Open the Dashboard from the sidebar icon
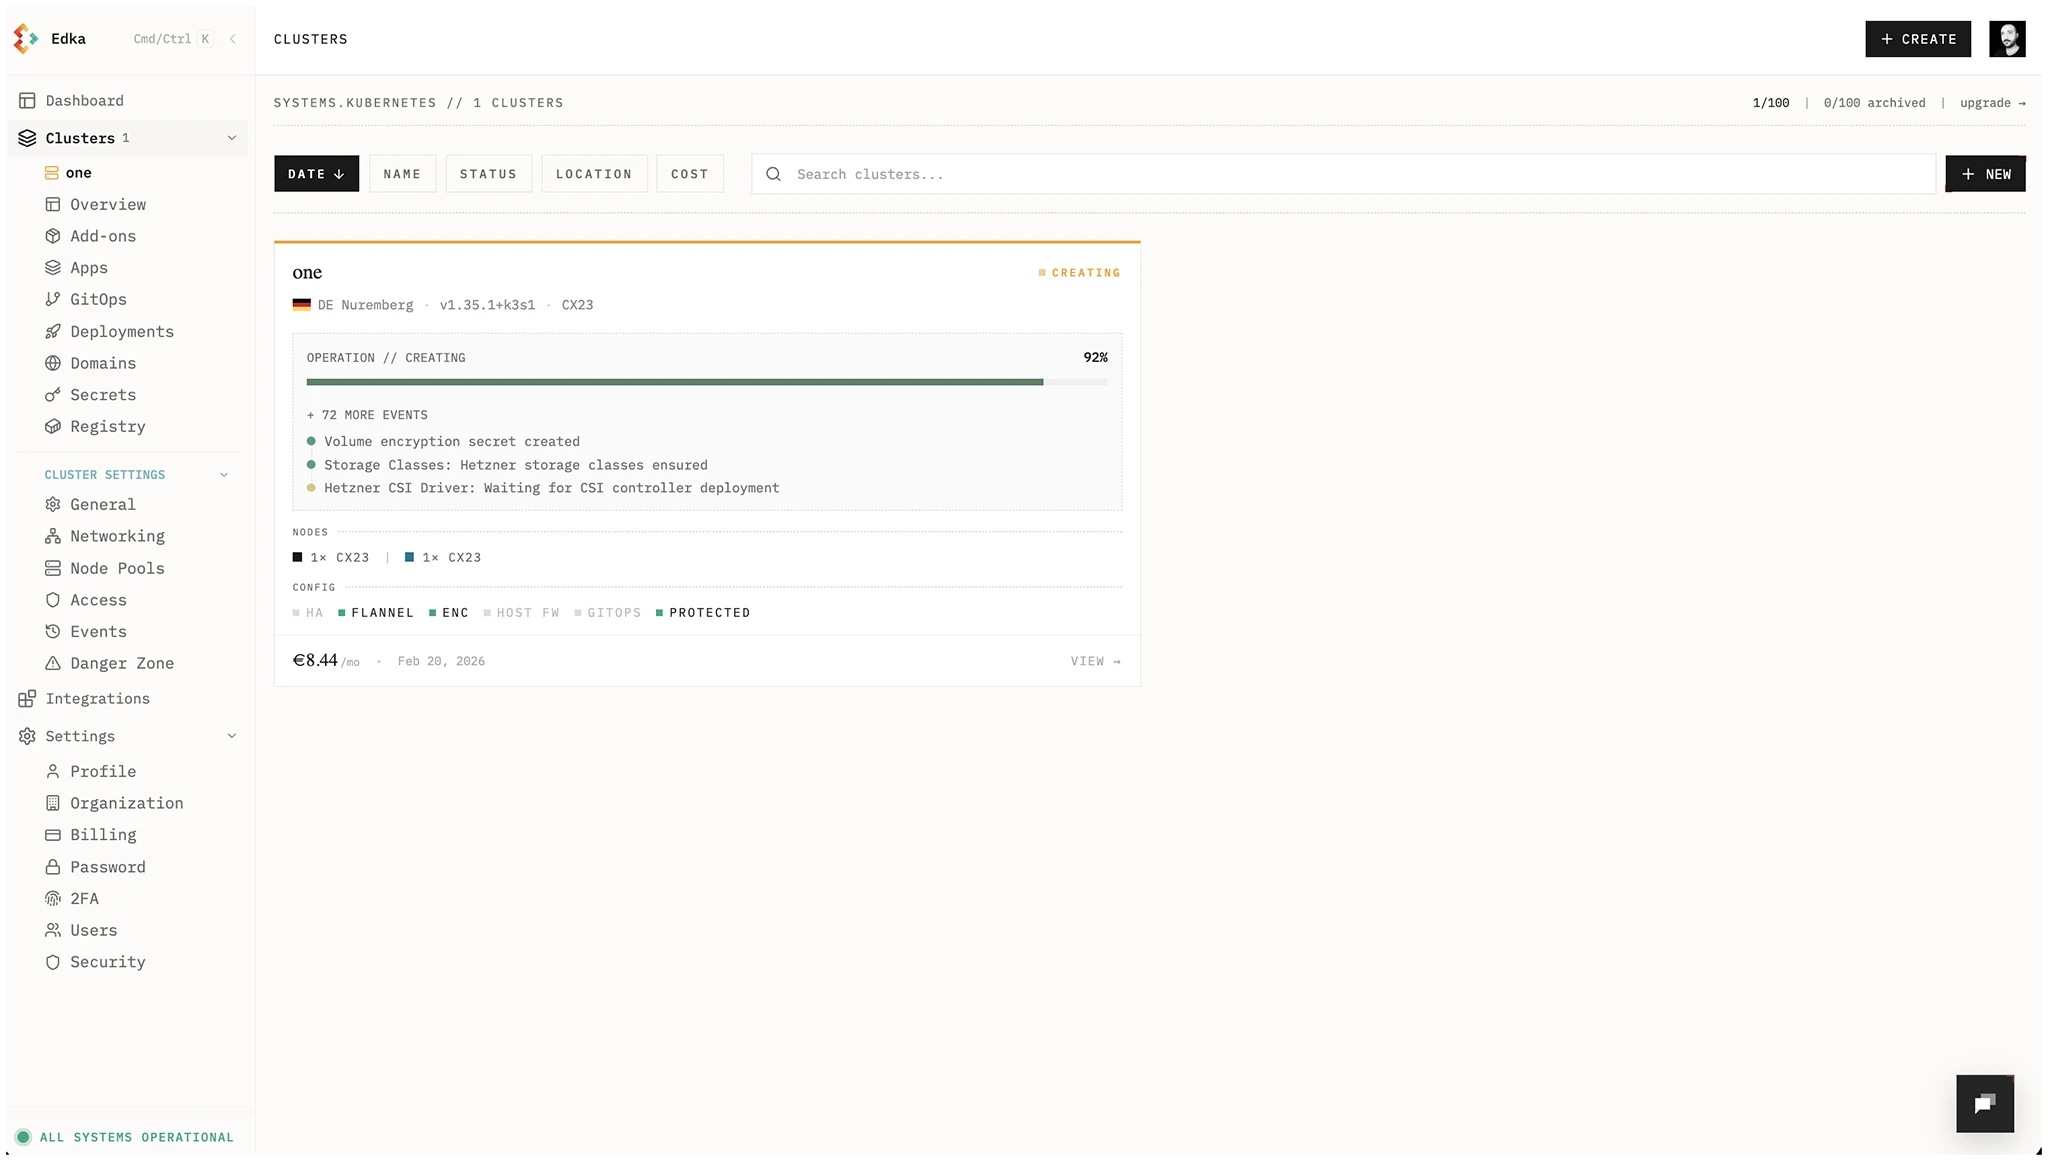Viewport: 2048px width, 1161px height. pyautogui.click(x=28, y=100)
